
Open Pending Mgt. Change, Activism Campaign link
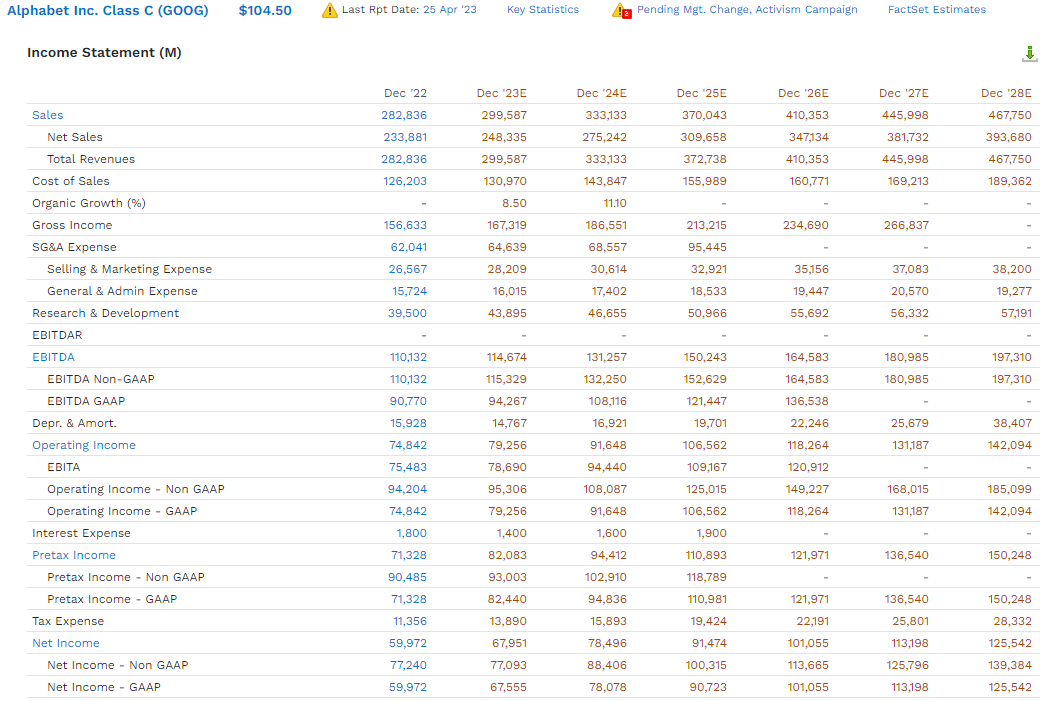click(x=747, y=9)
